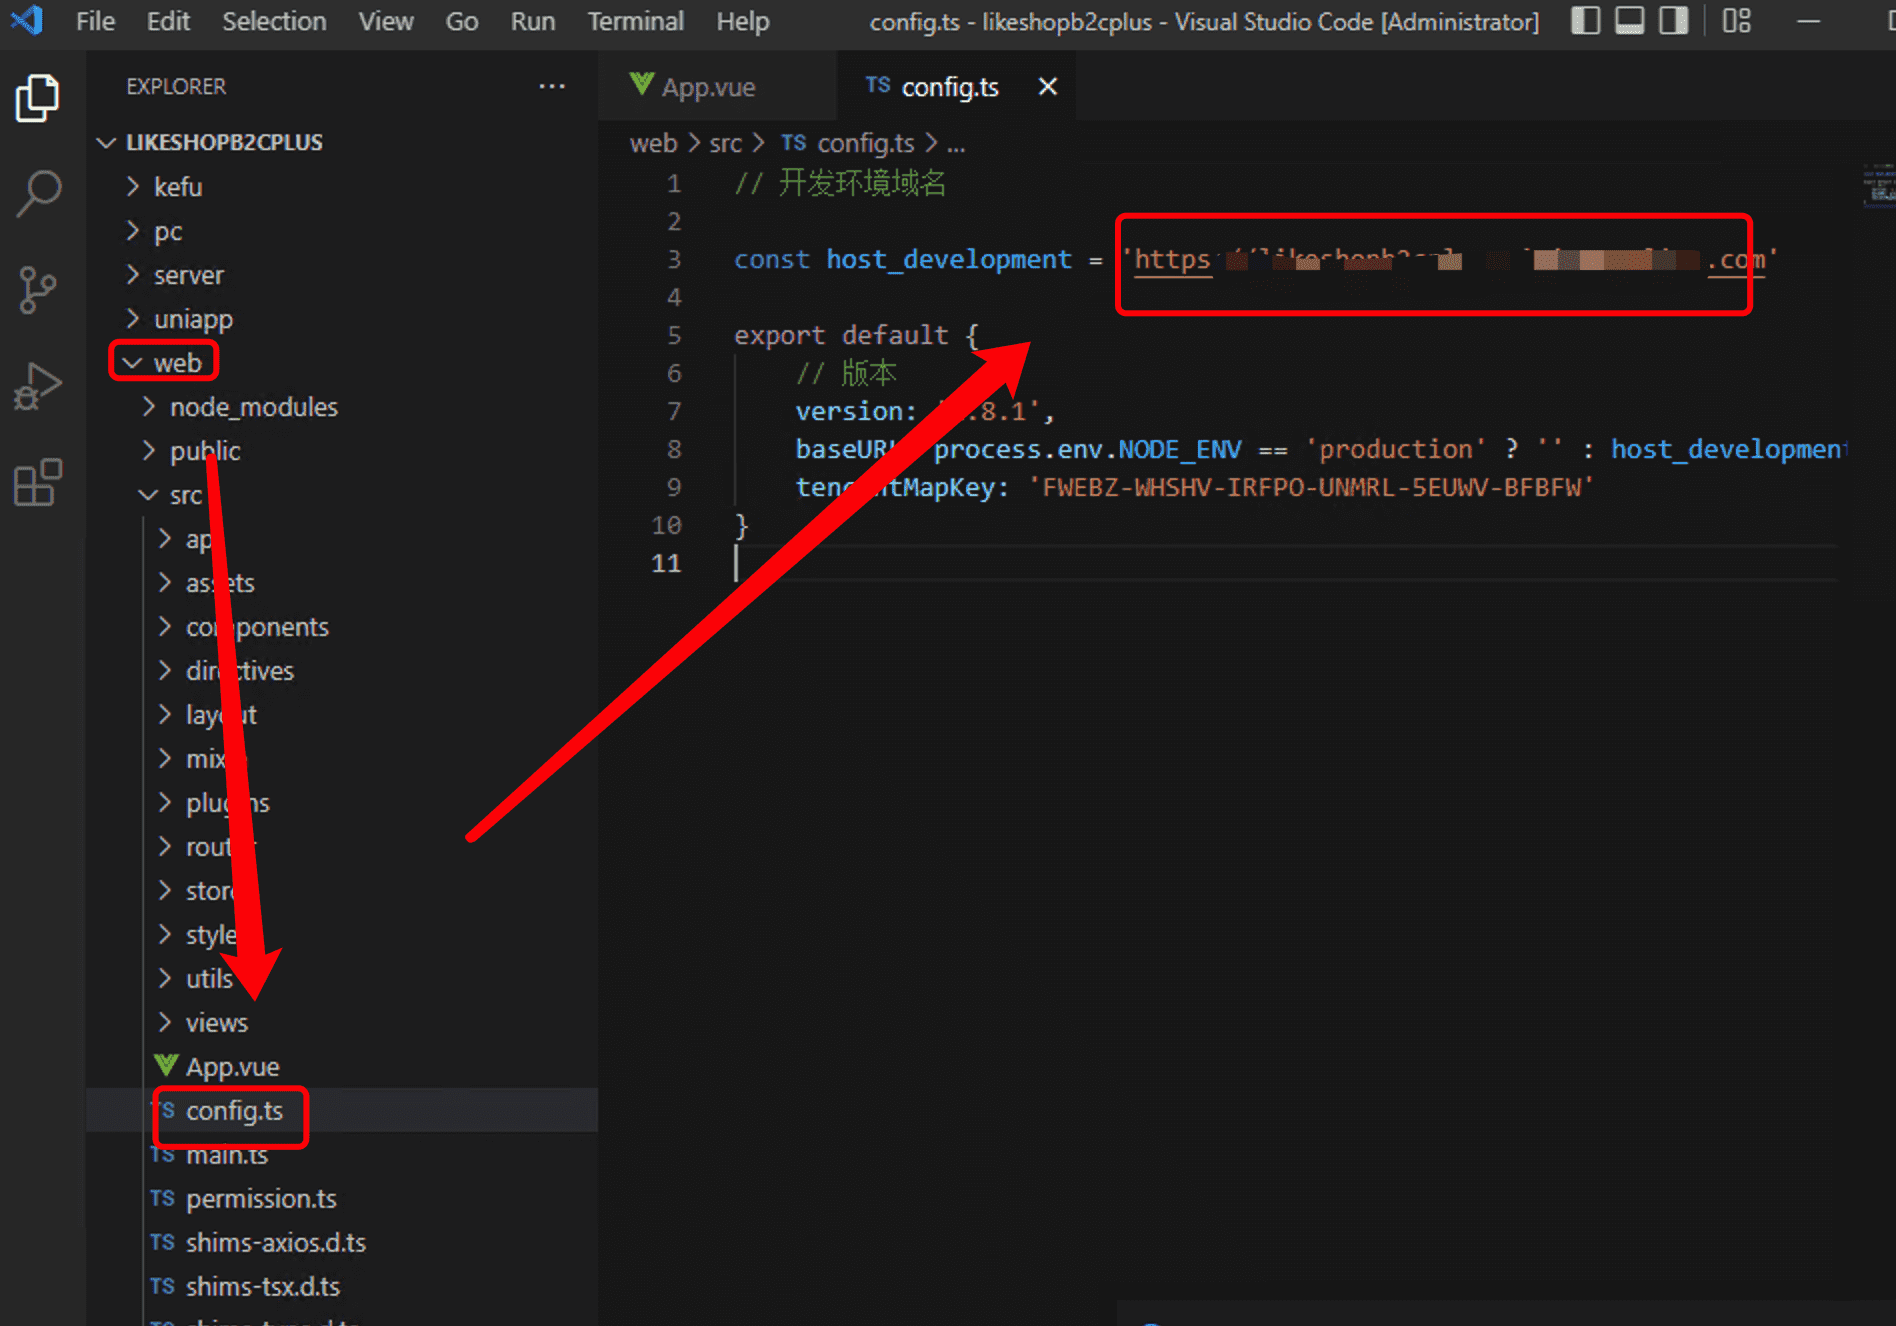Open the Go menu
The width and height of the screenshot is (1896, 1326).
pos(461,21)
